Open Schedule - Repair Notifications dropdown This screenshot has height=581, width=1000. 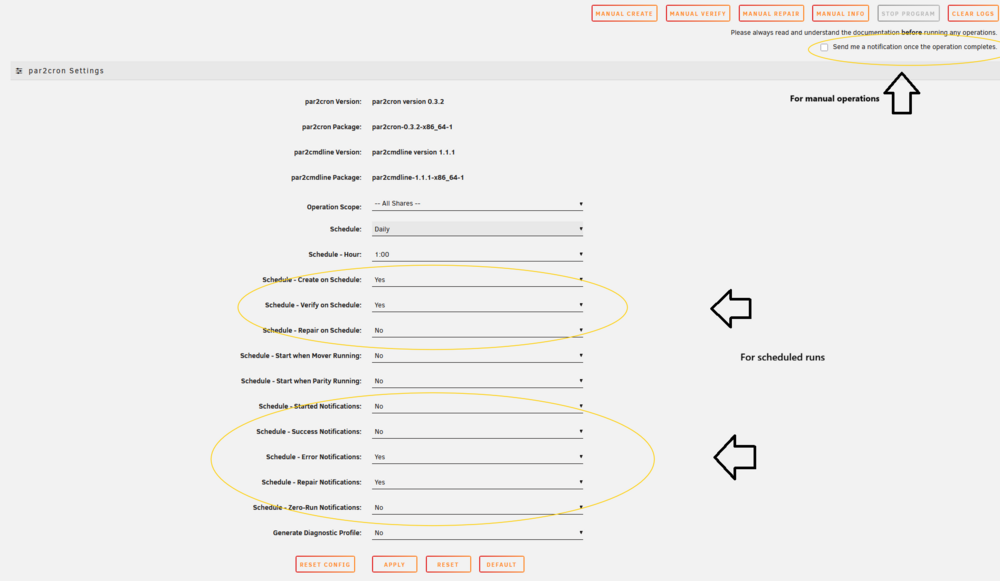coord(477,482)
